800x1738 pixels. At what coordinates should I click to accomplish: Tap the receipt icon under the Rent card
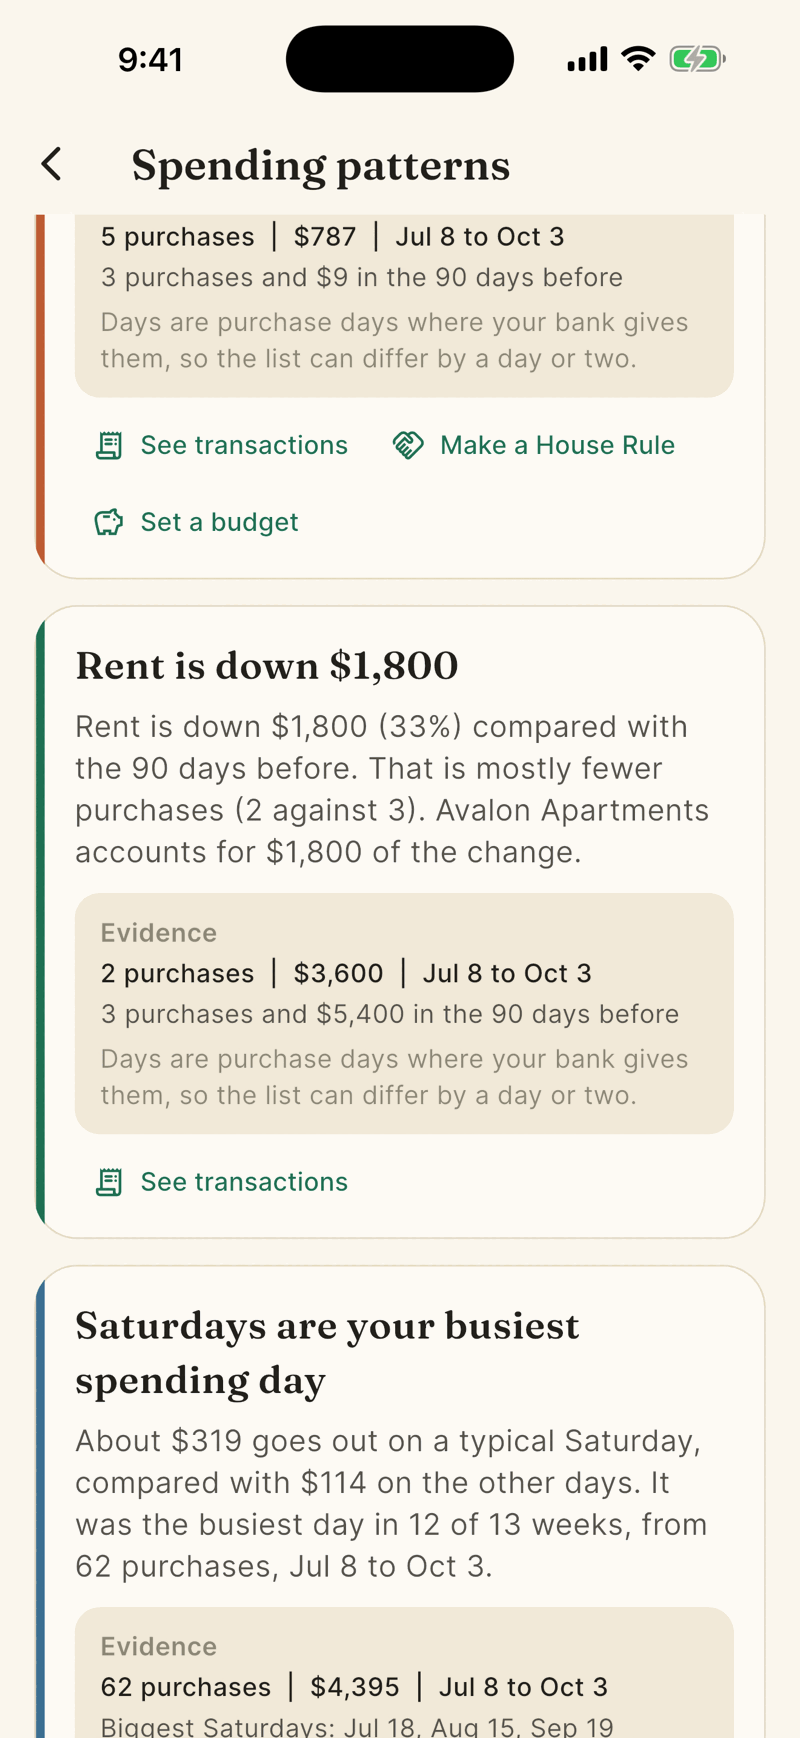pos(109,1182)
